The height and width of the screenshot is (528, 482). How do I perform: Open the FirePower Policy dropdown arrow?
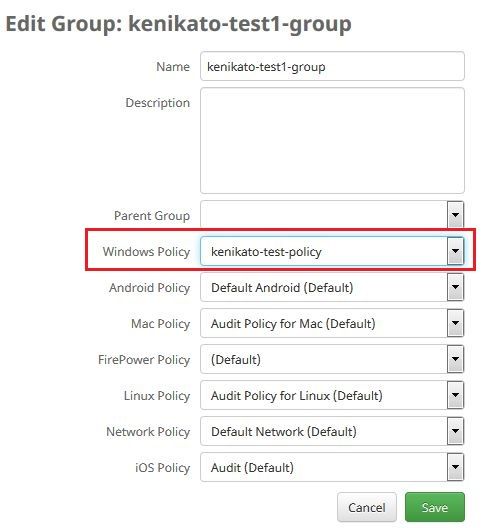click(455, 359)
